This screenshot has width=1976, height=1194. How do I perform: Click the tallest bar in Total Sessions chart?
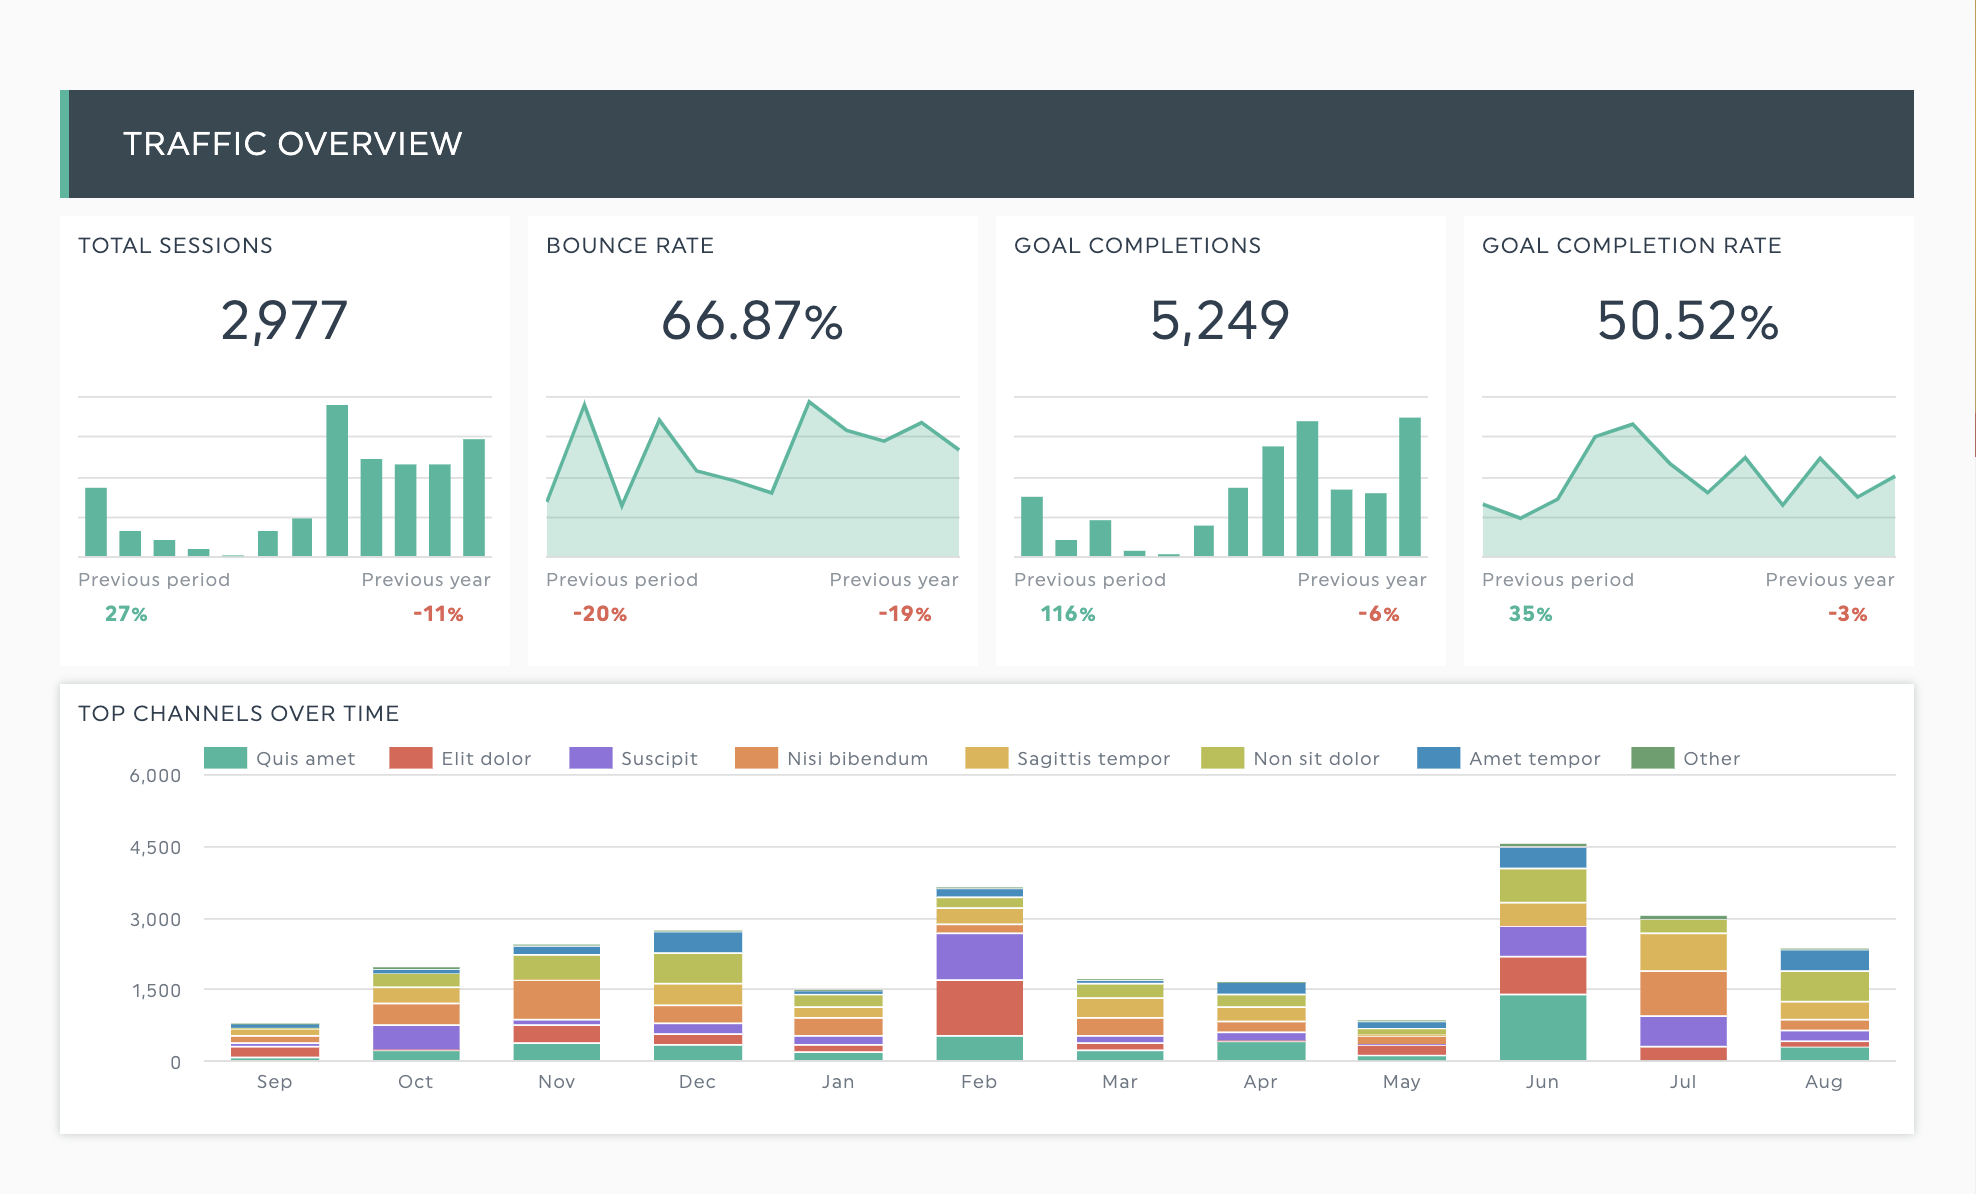337,480
